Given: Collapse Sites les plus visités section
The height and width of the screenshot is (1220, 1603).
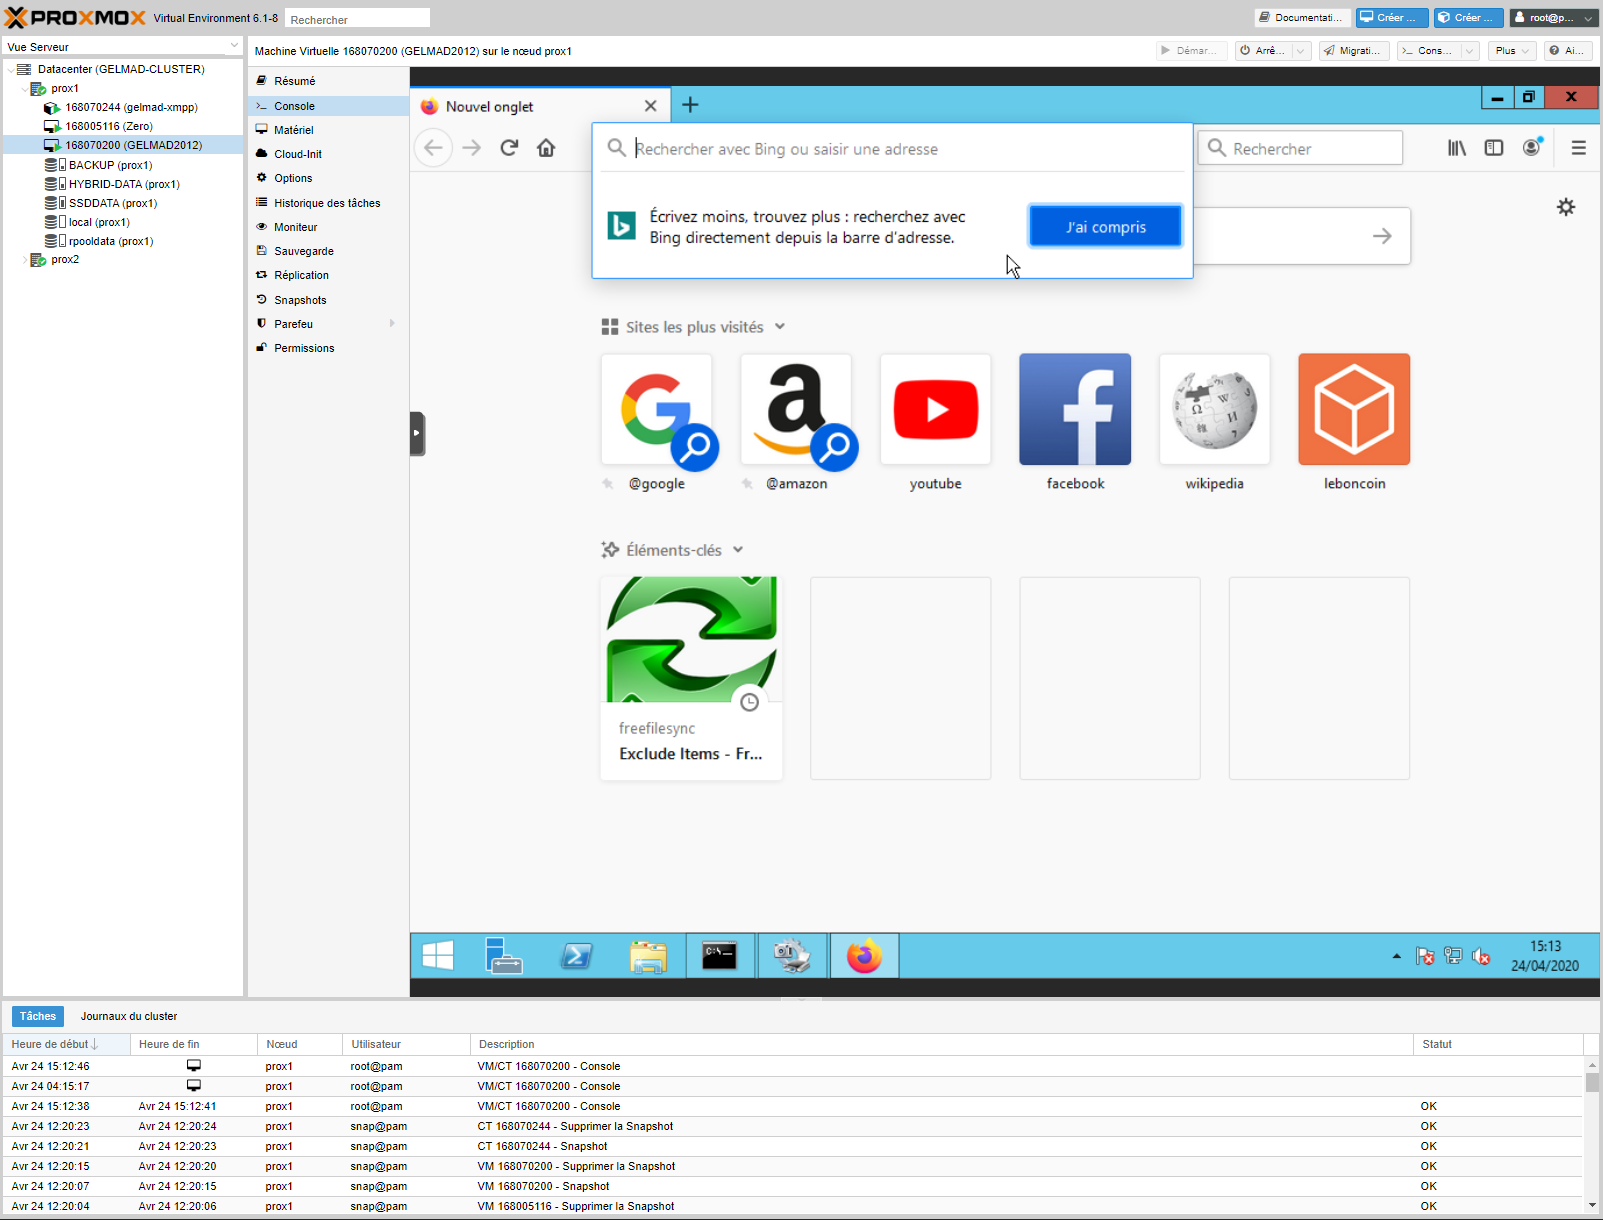Looking at the screenshot, I should [x=780, y=327].
